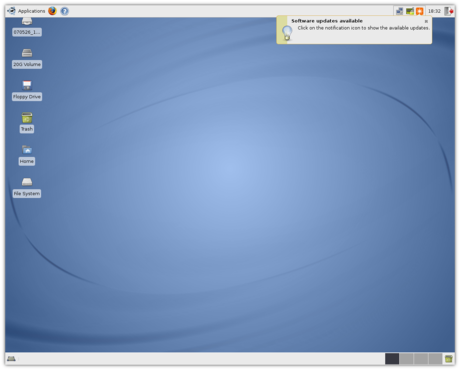This screenshot has height=370, width=460.
Task: Switch to the second workspace
Action: [406, 359]
